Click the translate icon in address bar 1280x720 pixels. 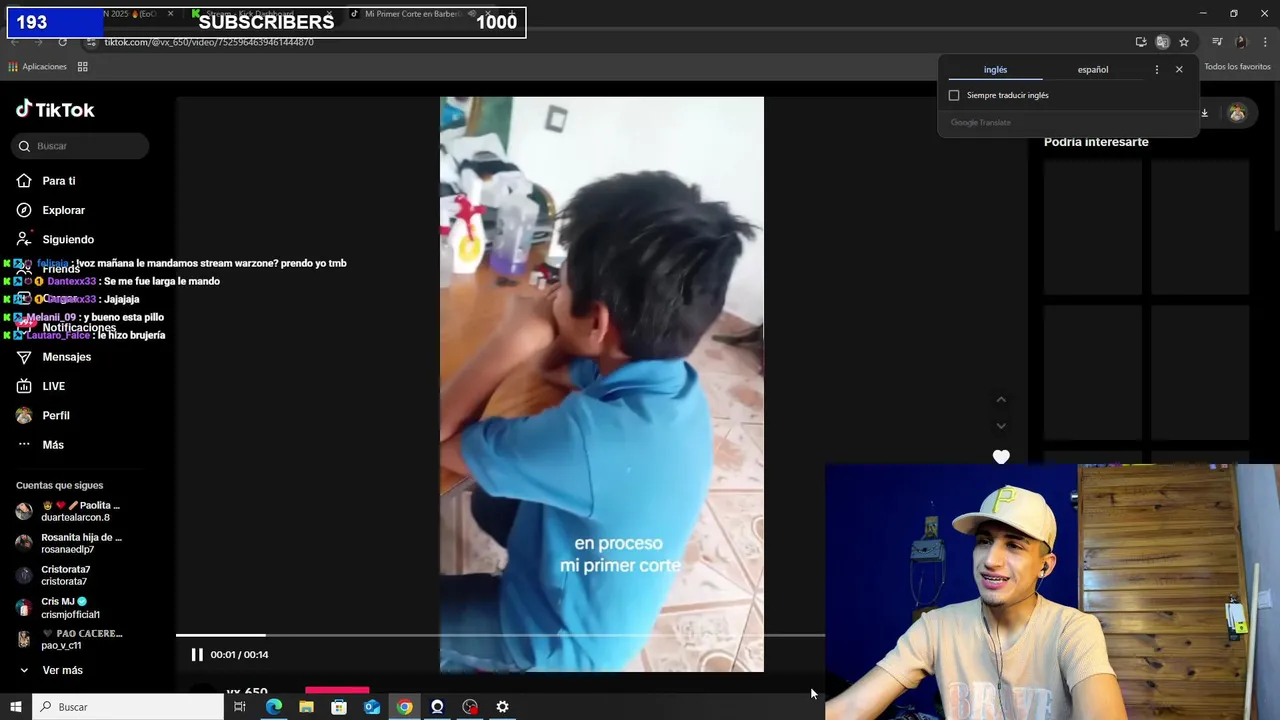coord(1162,42)
